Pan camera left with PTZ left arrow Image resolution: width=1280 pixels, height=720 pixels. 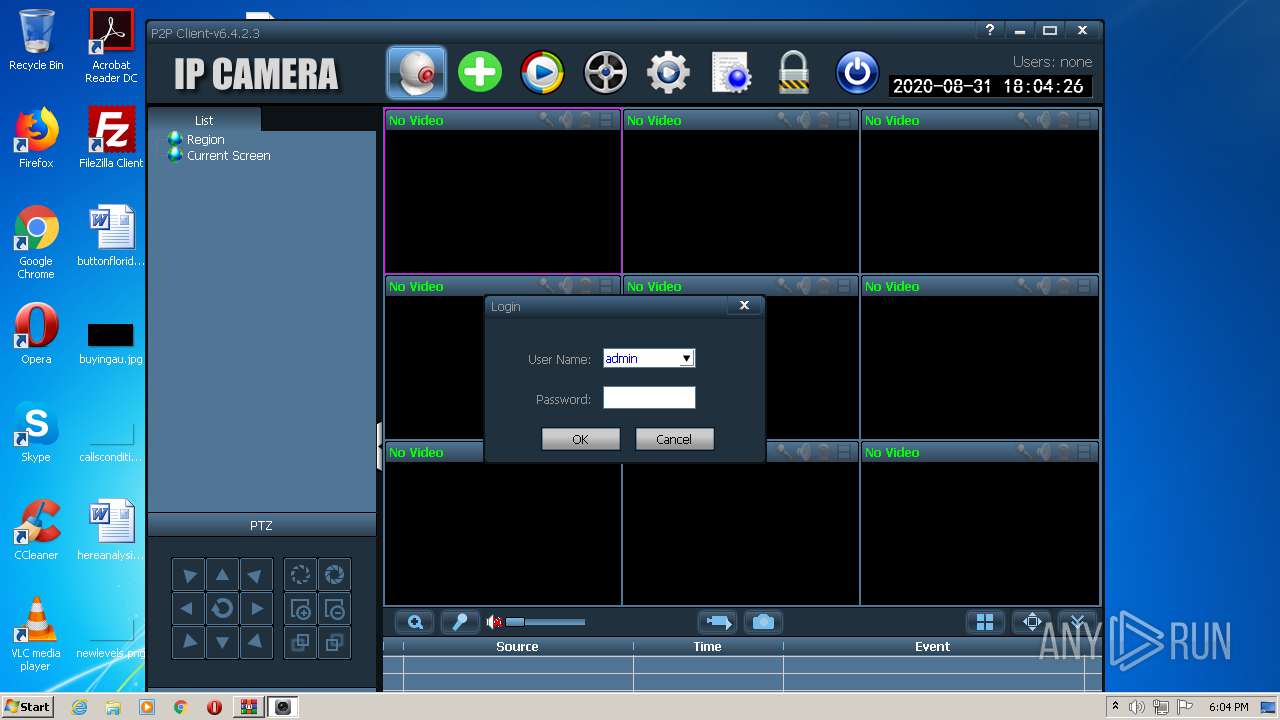189,608
